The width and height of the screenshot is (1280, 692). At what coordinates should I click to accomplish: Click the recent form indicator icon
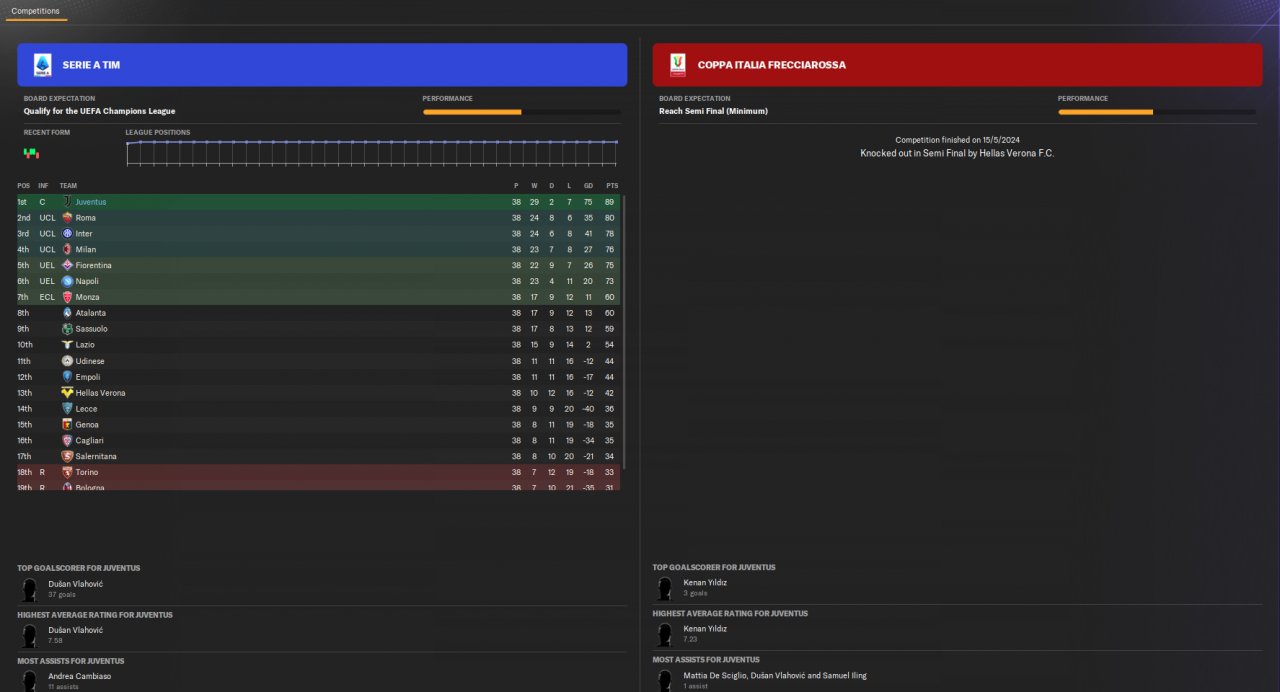tap(31, 153)
